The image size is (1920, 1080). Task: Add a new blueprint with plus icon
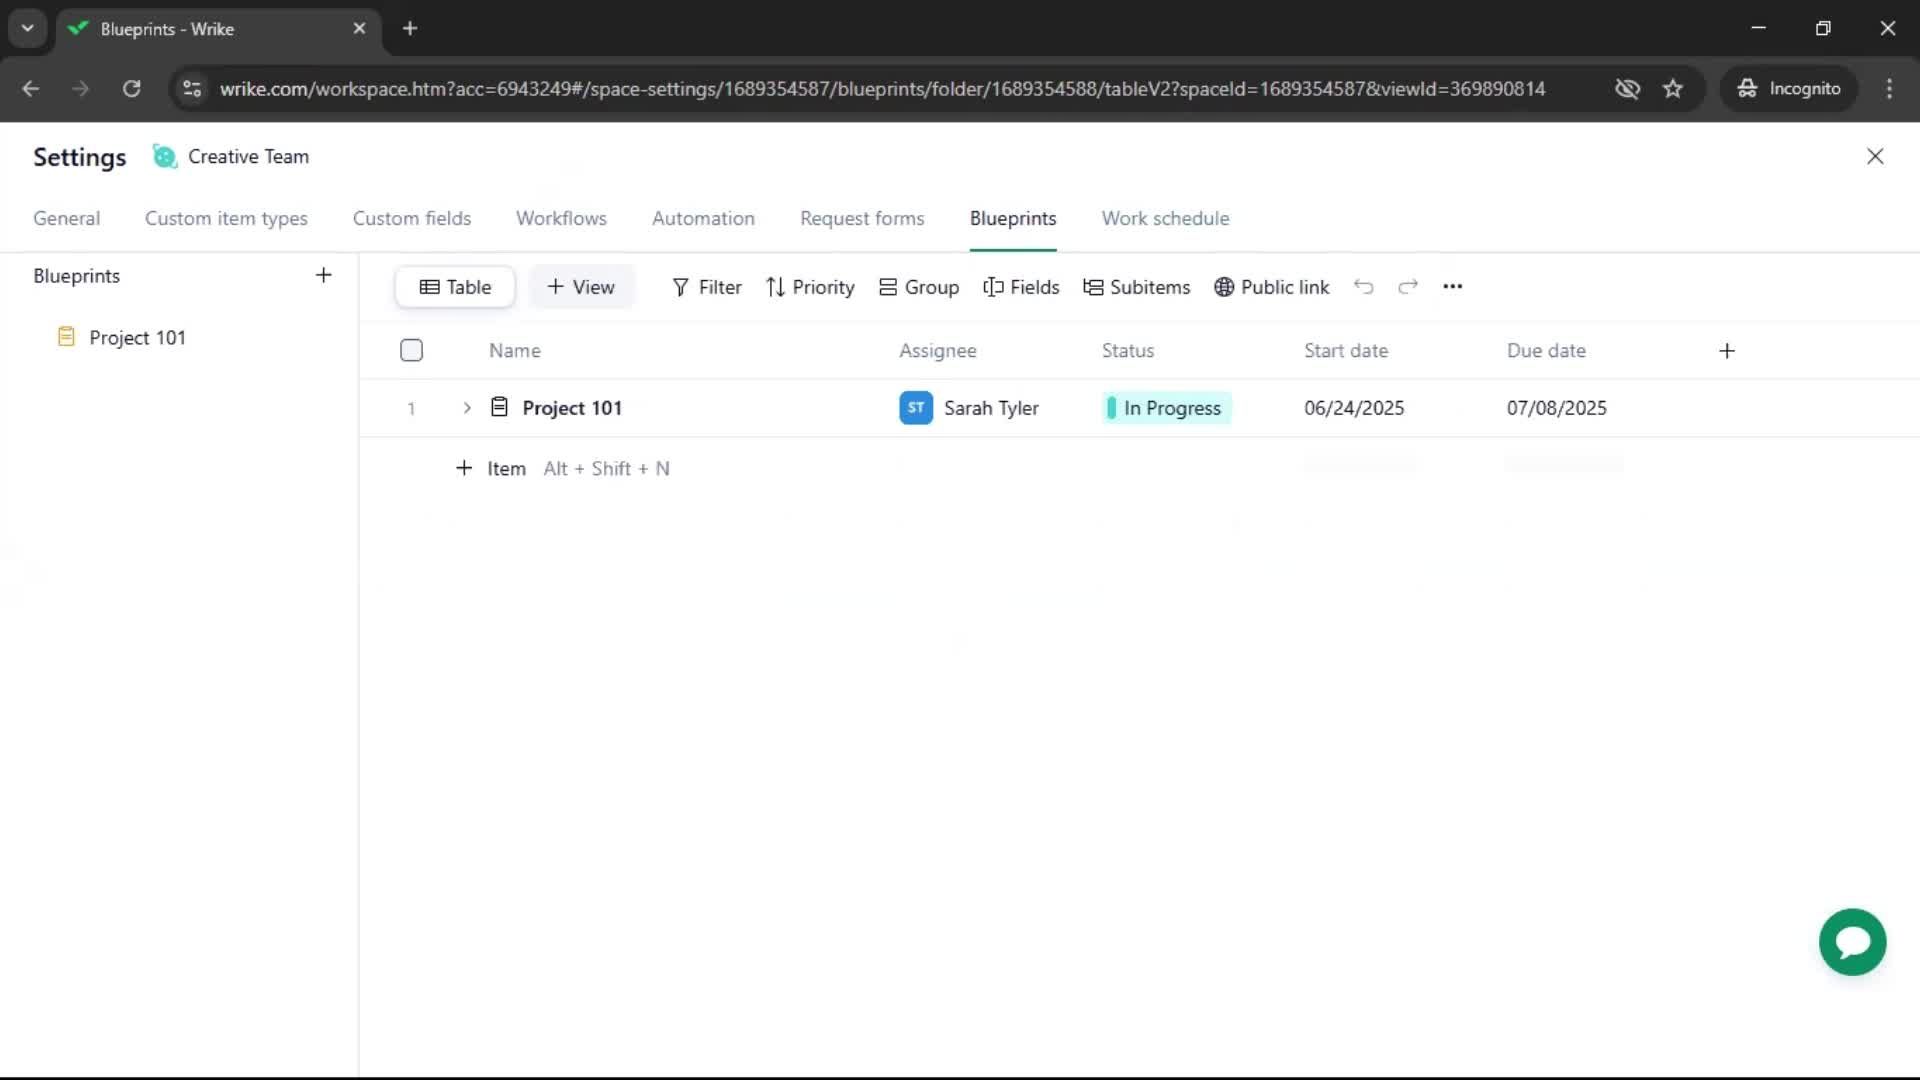[x=323, y=275]
